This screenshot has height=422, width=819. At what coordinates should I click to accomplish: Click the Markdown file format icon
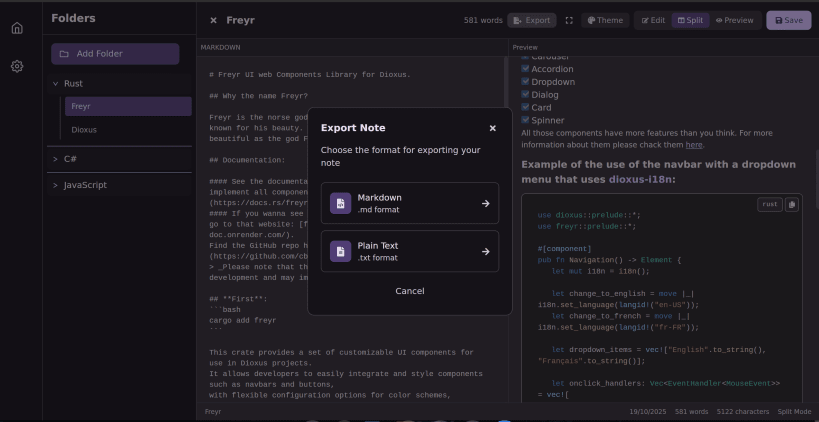click(x=340, y=203)
